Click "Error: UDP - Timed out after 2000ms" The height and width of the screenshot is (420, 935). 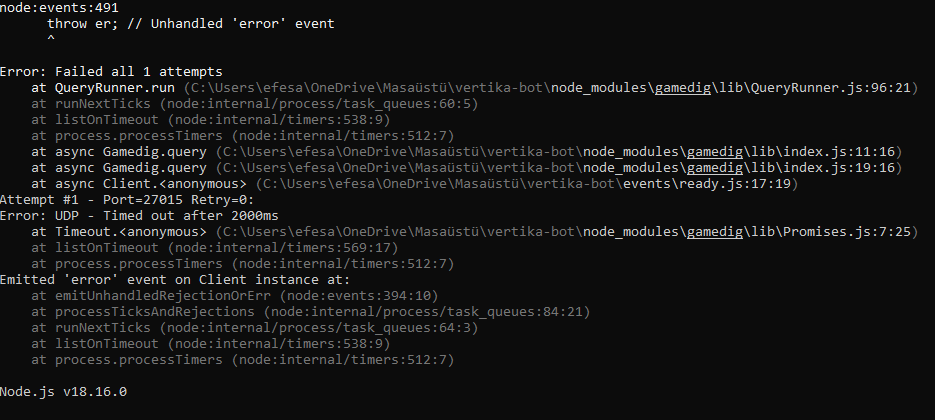pos(139,215)
